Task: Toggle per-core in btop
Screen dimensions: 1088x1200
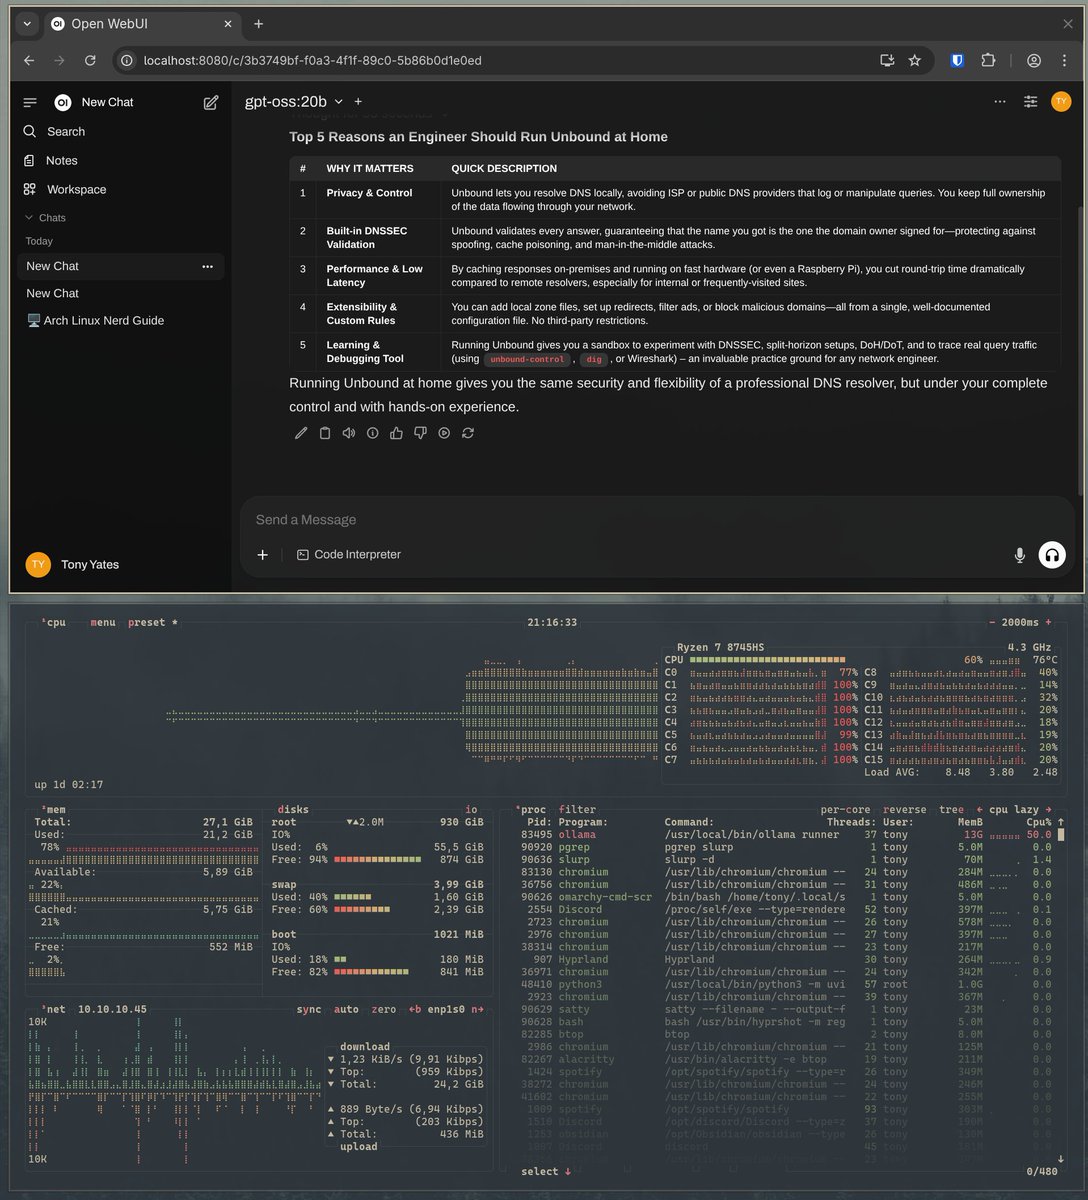Action: coord(846,810)
